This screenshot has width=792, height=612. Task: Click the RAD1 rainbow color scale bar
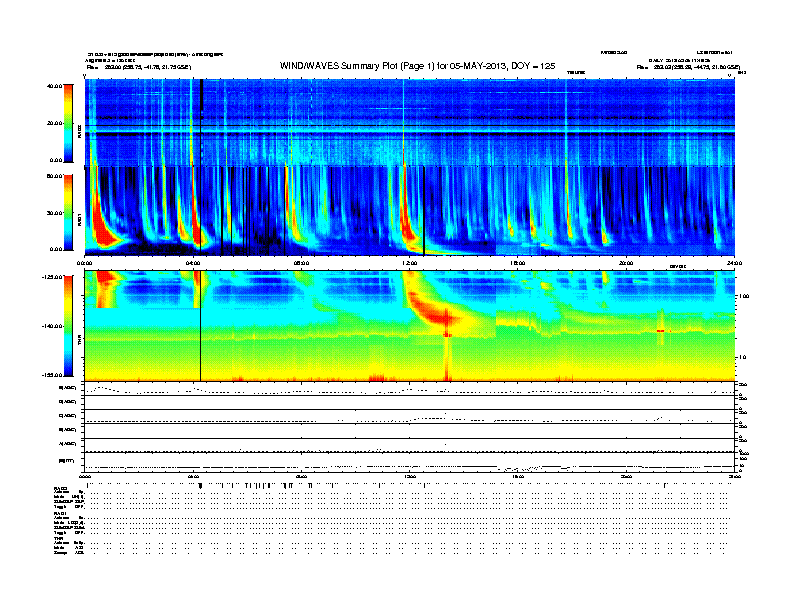pyautogui.click(x=68, y=212)
